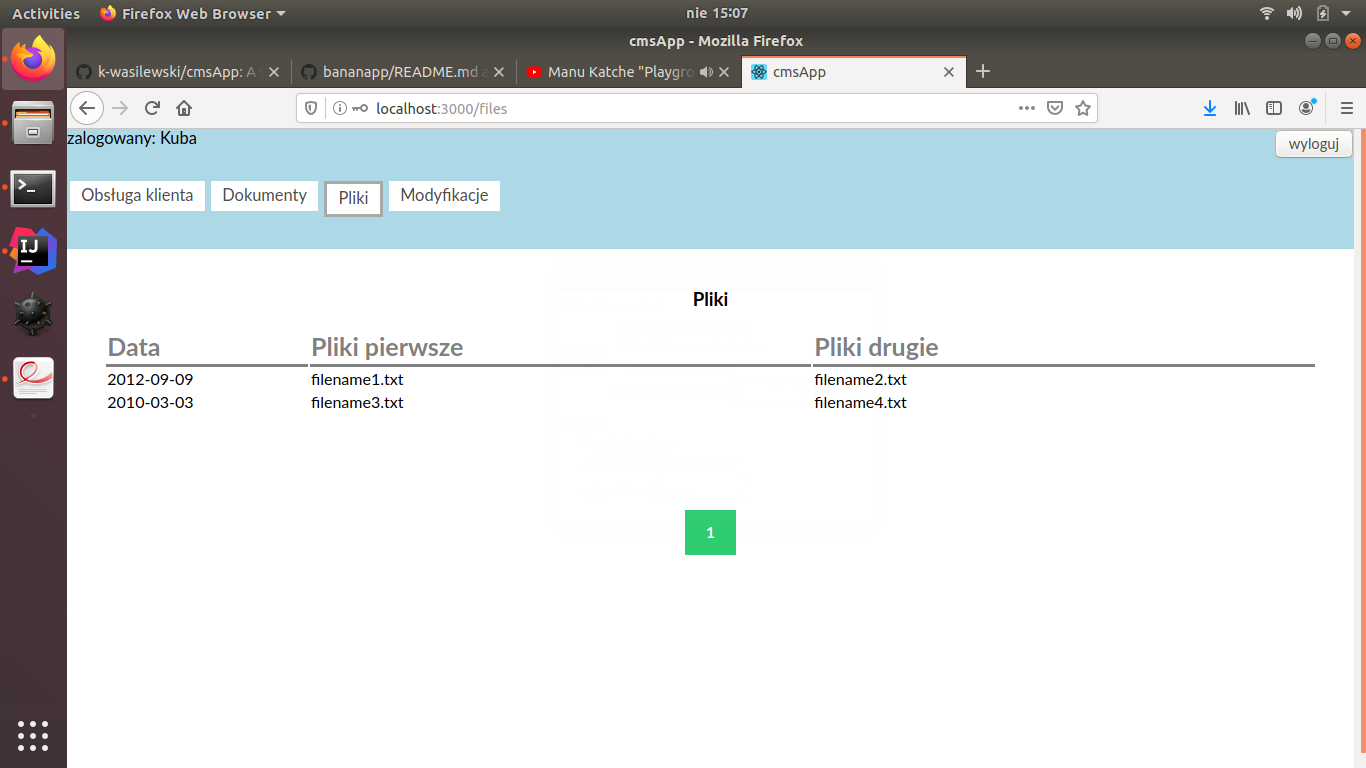Image resolution: width=1366 pixels, height=768 pixels.
Task: Close the active cmsApp tab
Action: 949,72
